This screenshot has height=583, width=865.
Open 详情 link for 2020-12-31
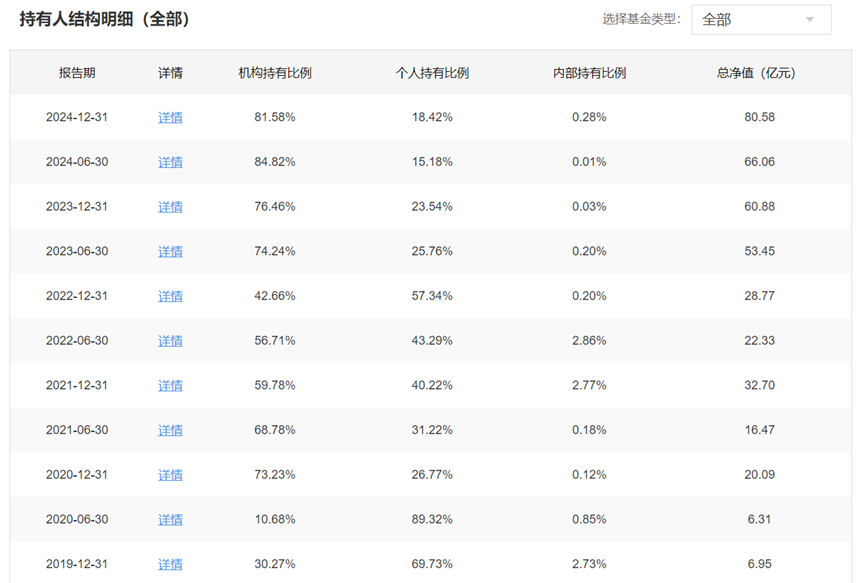point(170,475)
